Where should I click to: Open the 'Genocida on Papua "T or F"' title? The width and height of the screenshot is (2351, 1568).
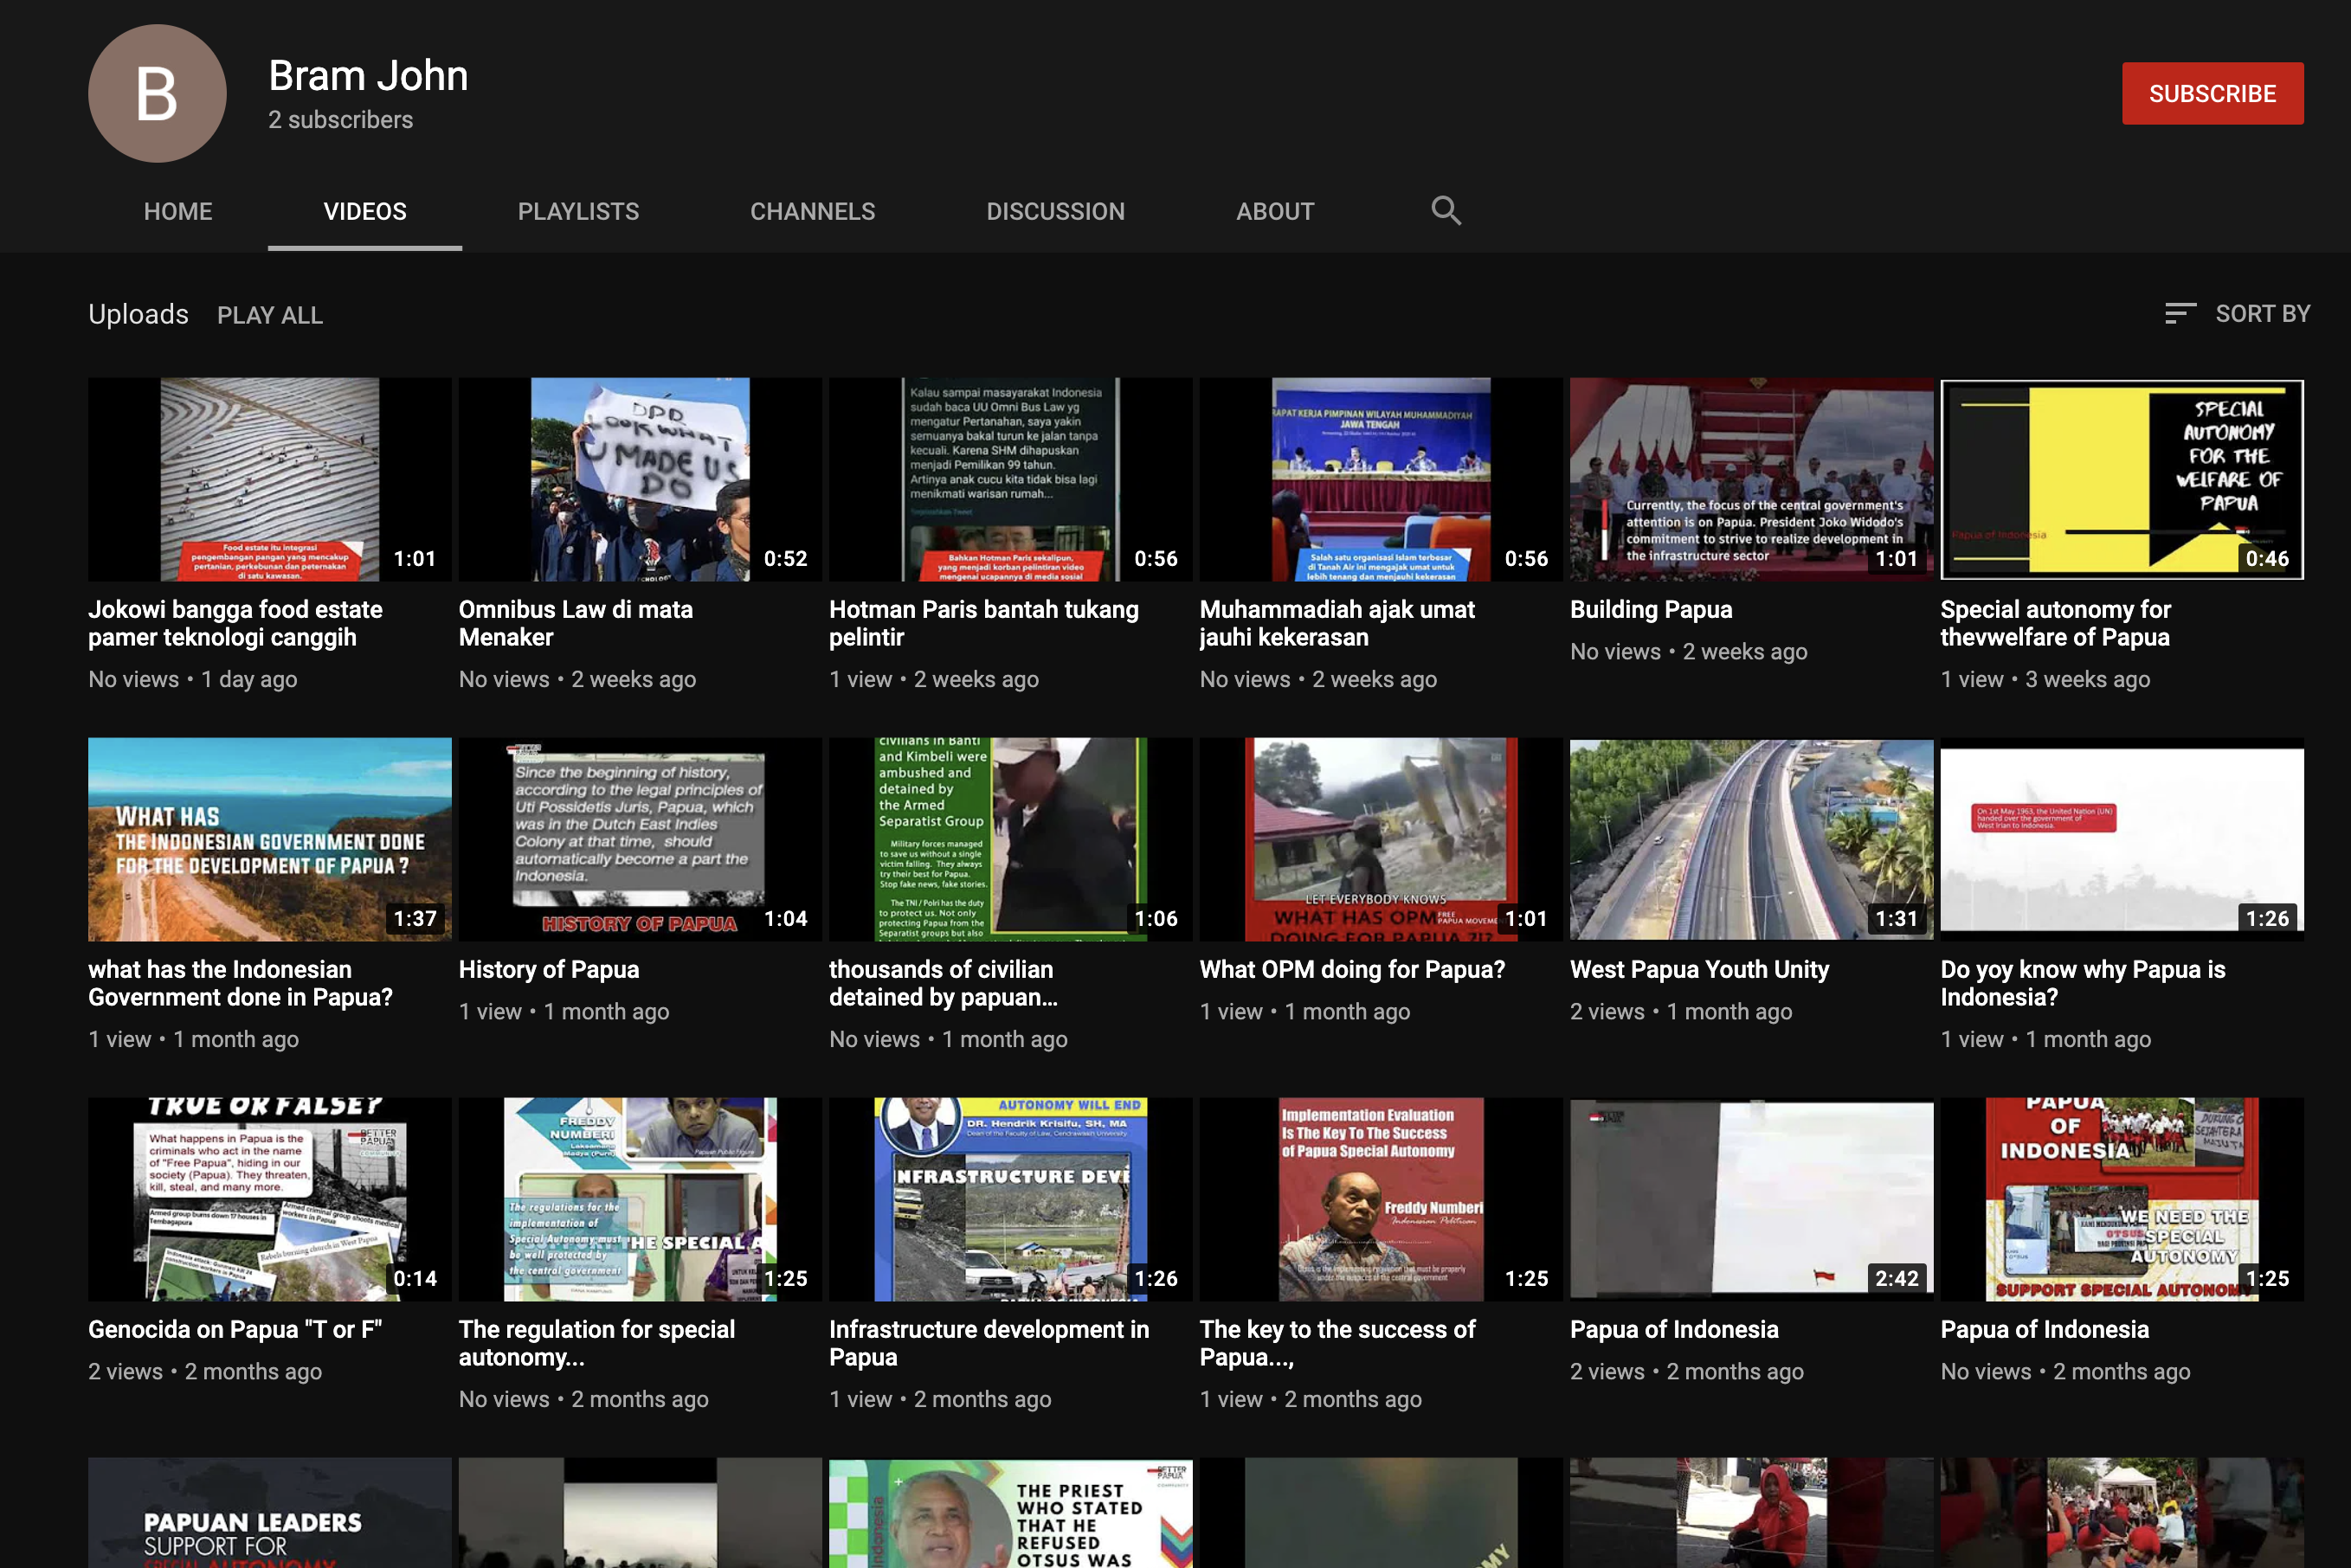pyautogui.click(x=235, y=1329)
